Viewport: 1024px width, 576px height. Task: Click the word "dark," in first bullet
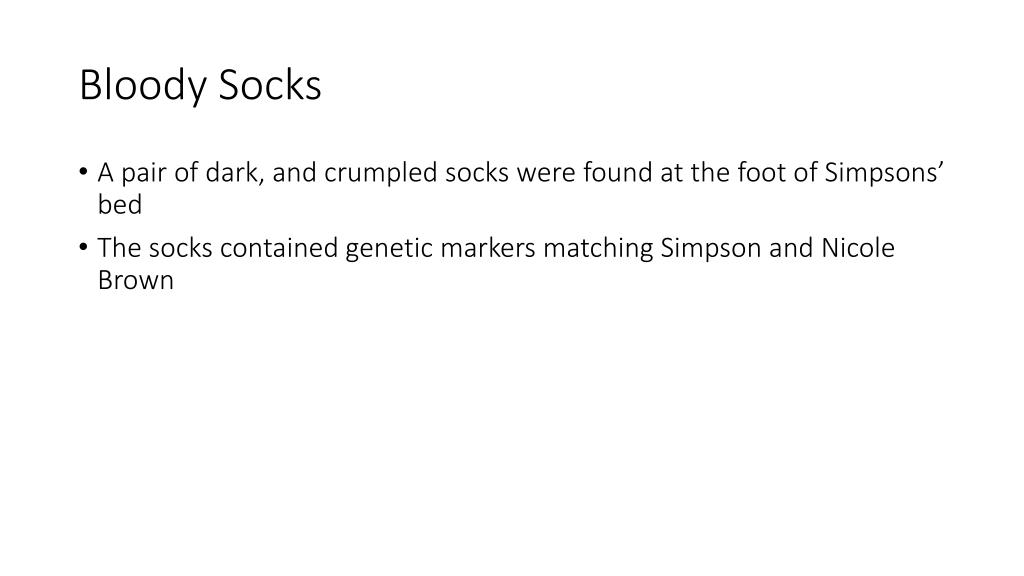(235, 173)
